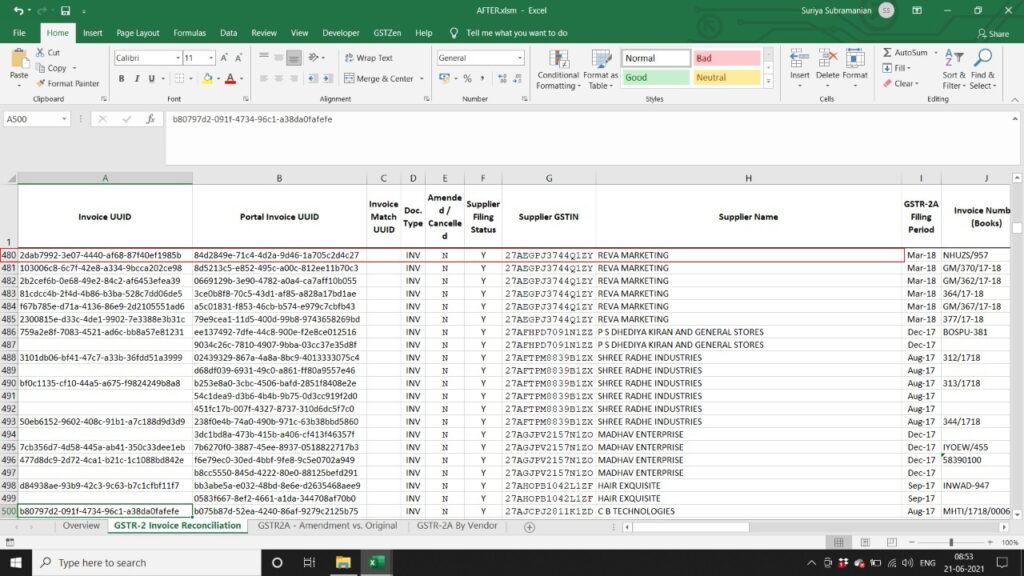Screen dimensions: 1024x576
Task: Switch to Page Layout view icon
Action: 865,542
